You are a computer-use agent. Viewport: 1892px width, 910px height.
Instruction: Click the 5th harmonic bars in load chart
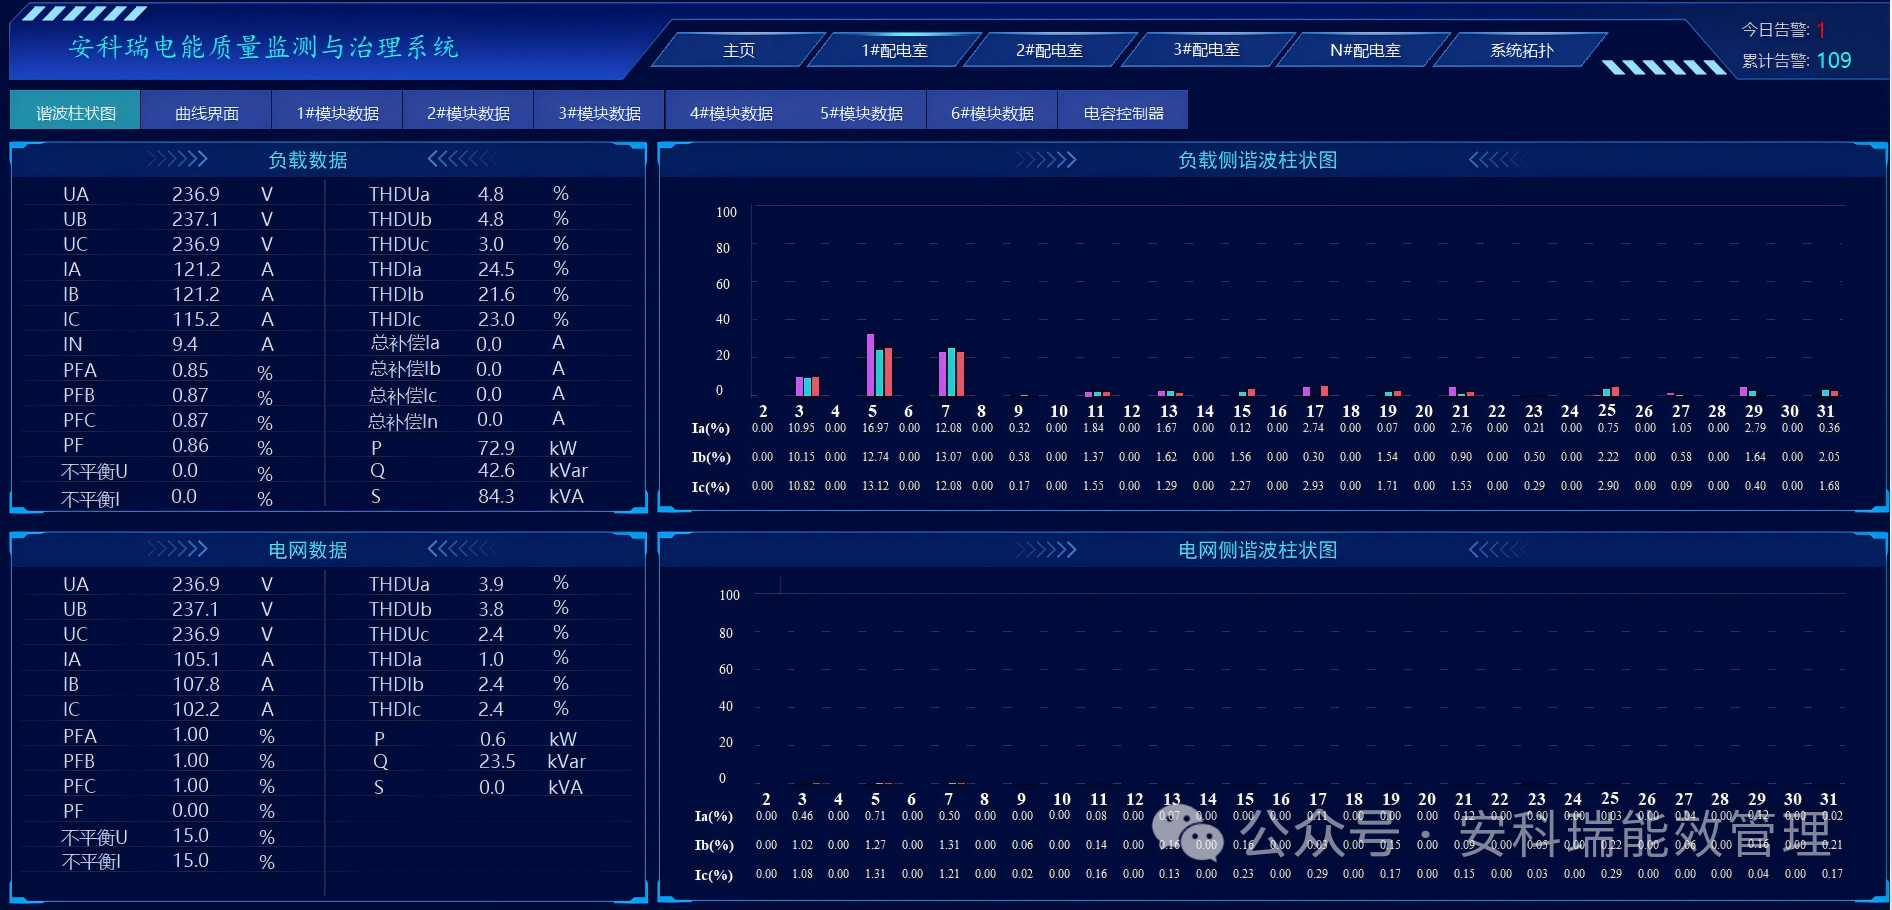[x=879, y=365]
